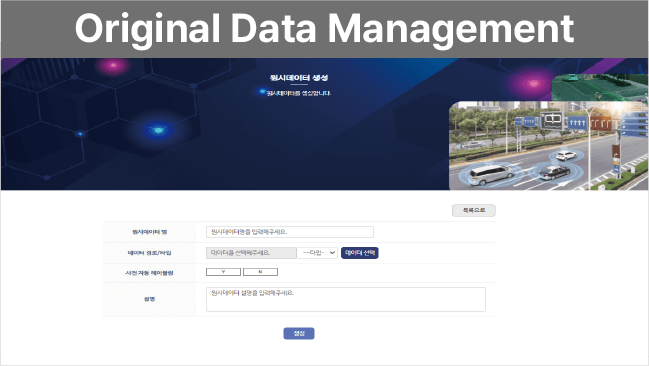649x366 pixels.
Task: Click the dark blue 데이터 선택 button
Action: pyautogui.click(x=360, y=253)
